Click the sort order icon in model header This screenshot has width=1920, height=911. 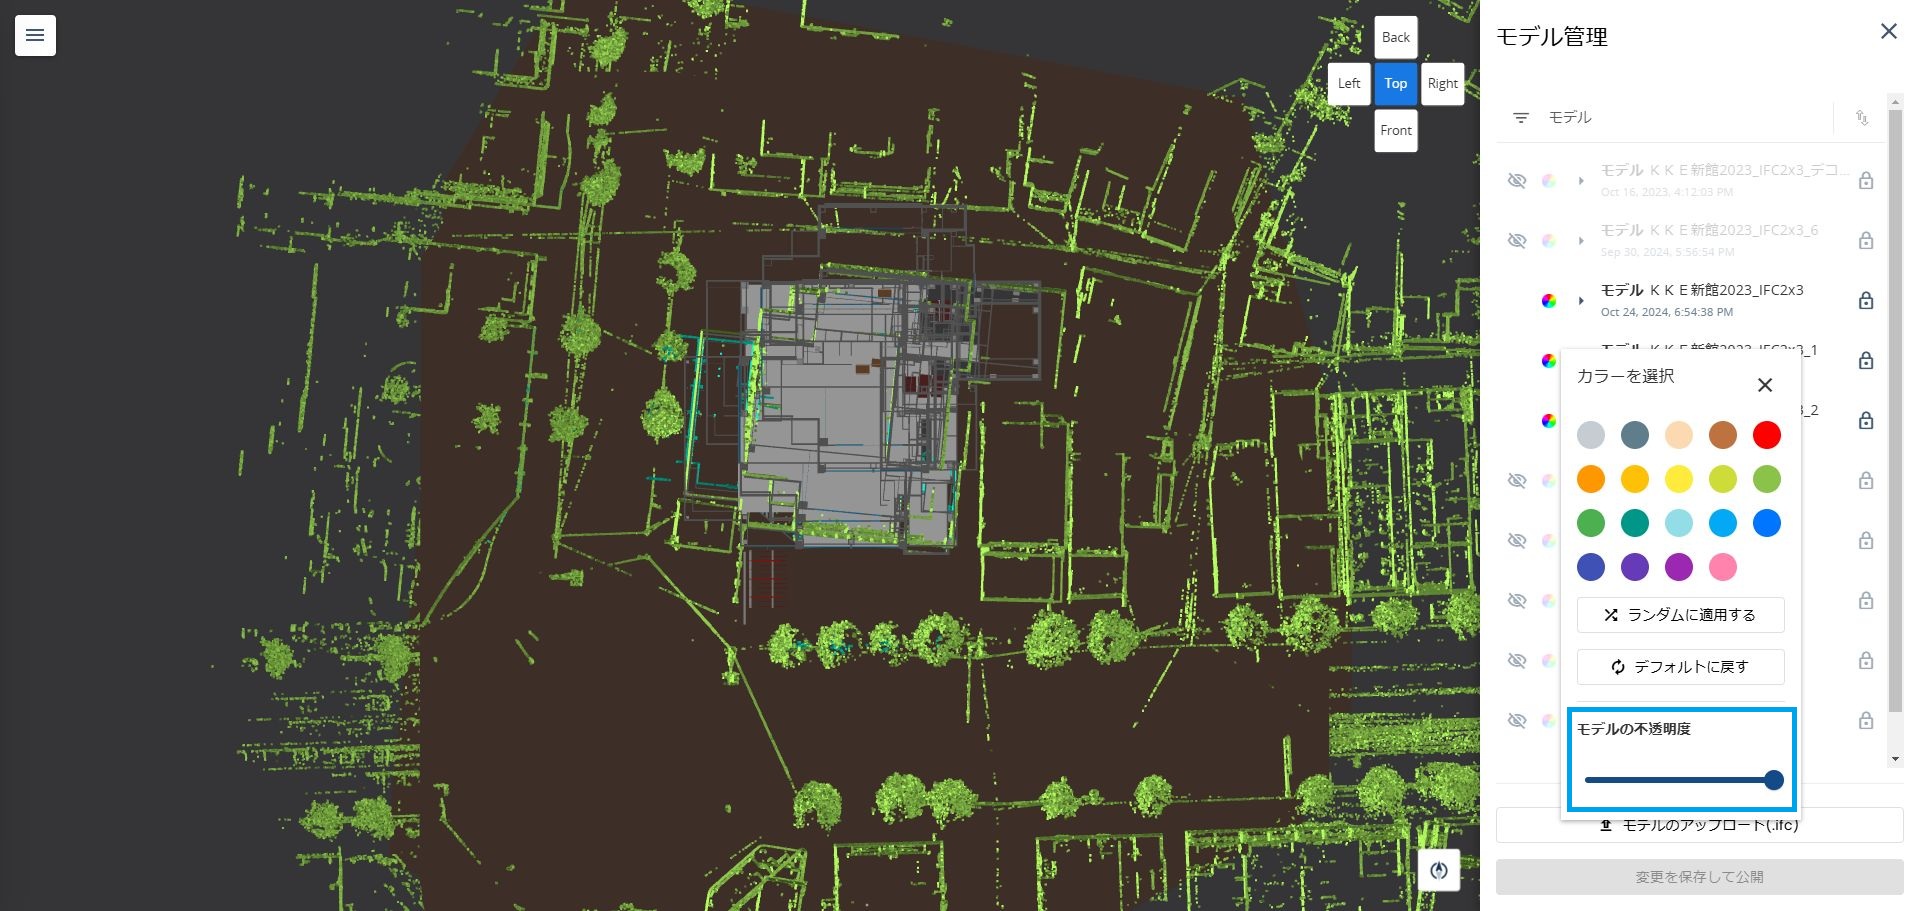1862,118
